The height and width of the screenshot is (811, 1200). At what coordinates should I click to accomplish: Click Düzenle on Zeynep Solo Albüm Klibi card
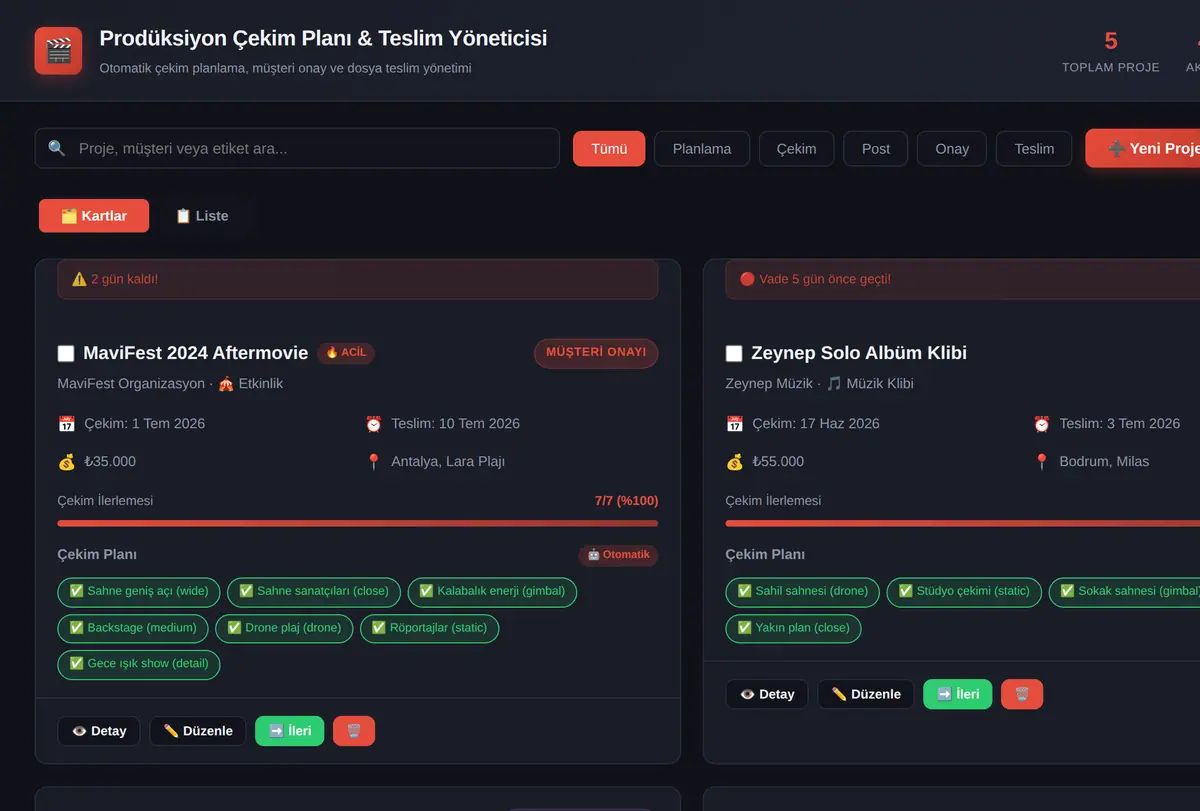pos(866,694)
